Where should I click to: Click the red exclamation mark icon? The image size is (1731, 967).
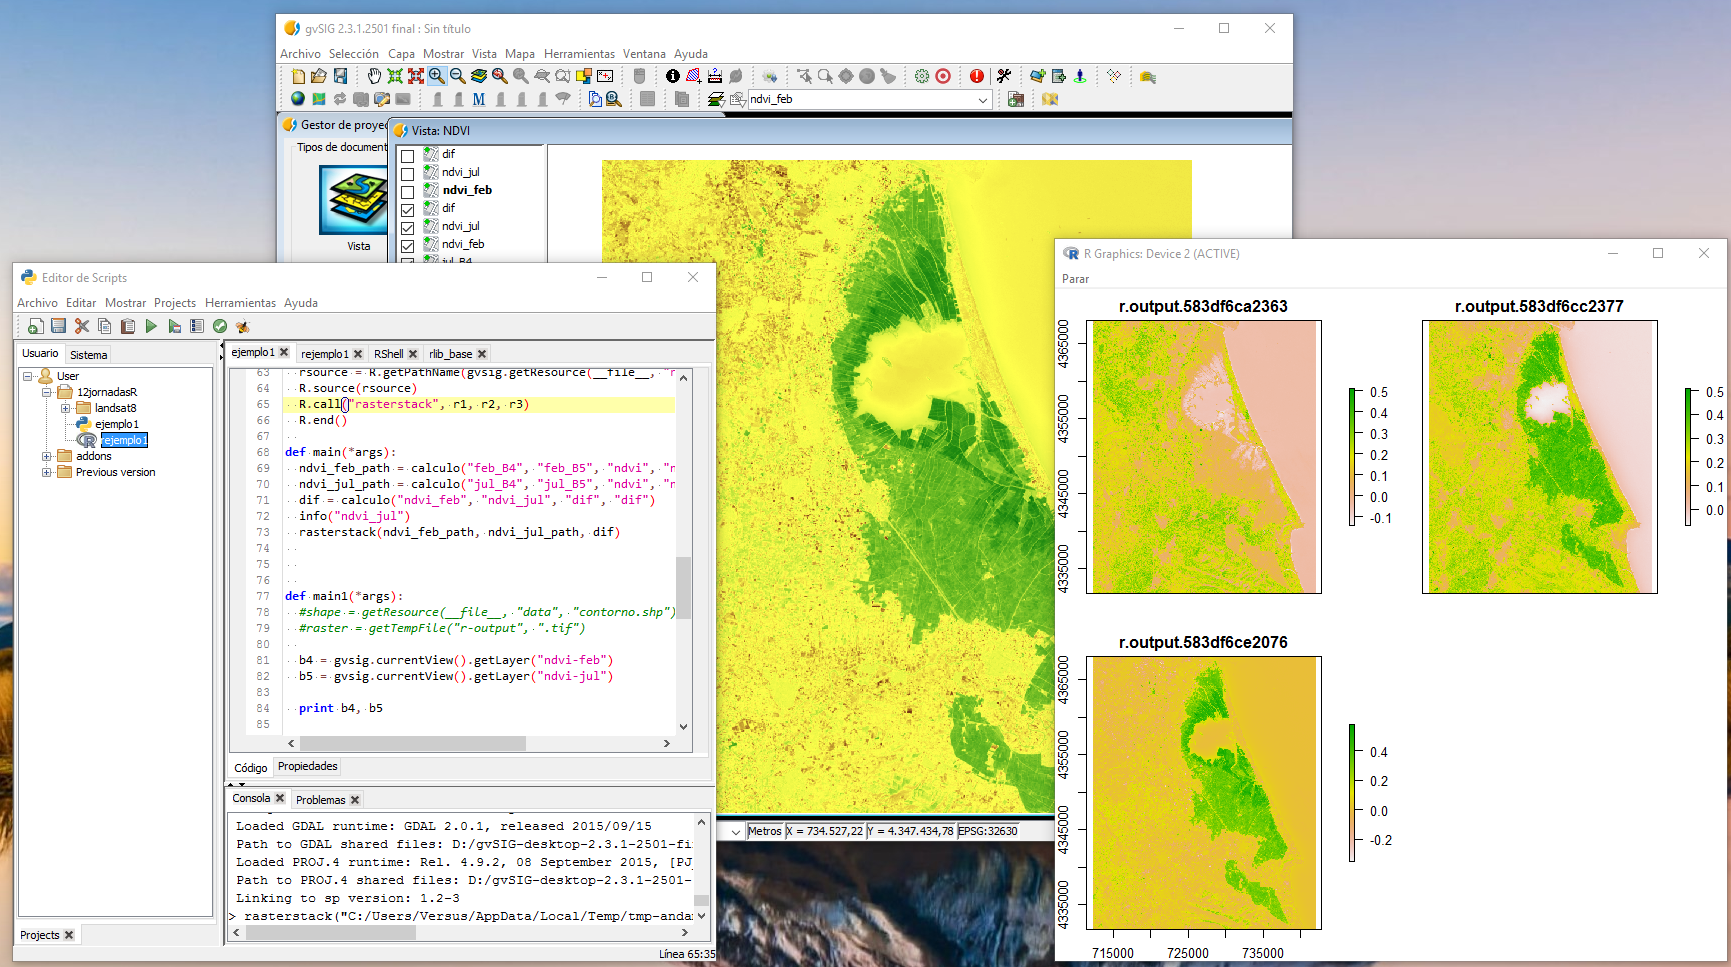(977, 76)
